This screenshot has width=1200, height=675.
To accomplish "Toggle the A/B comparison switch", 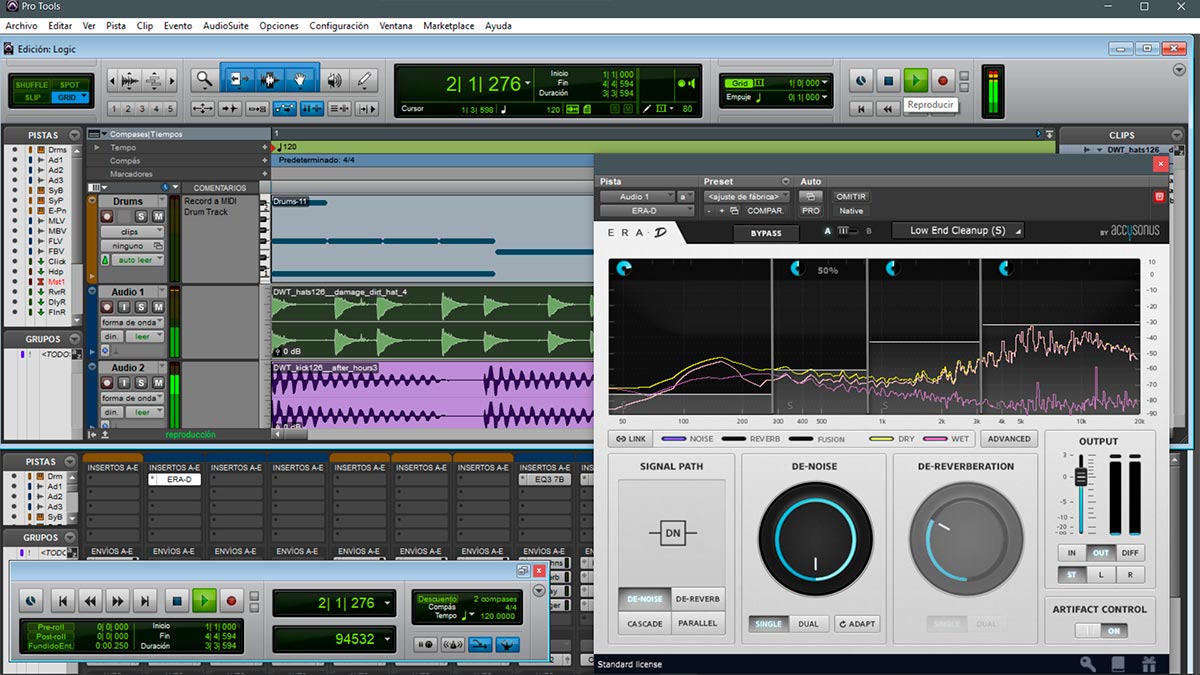I will tap(847, 231).
